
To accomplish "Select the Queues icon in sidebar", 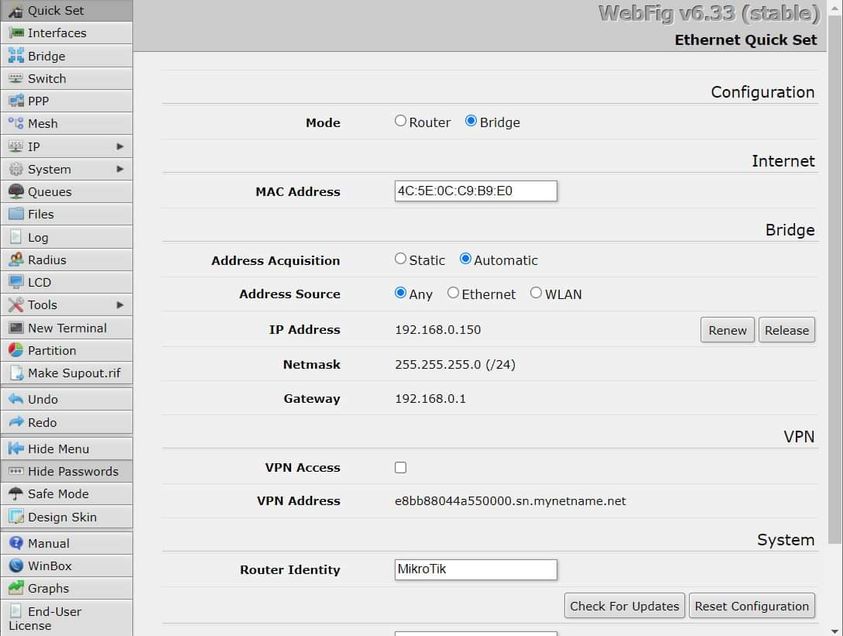I will click(16, 192).
